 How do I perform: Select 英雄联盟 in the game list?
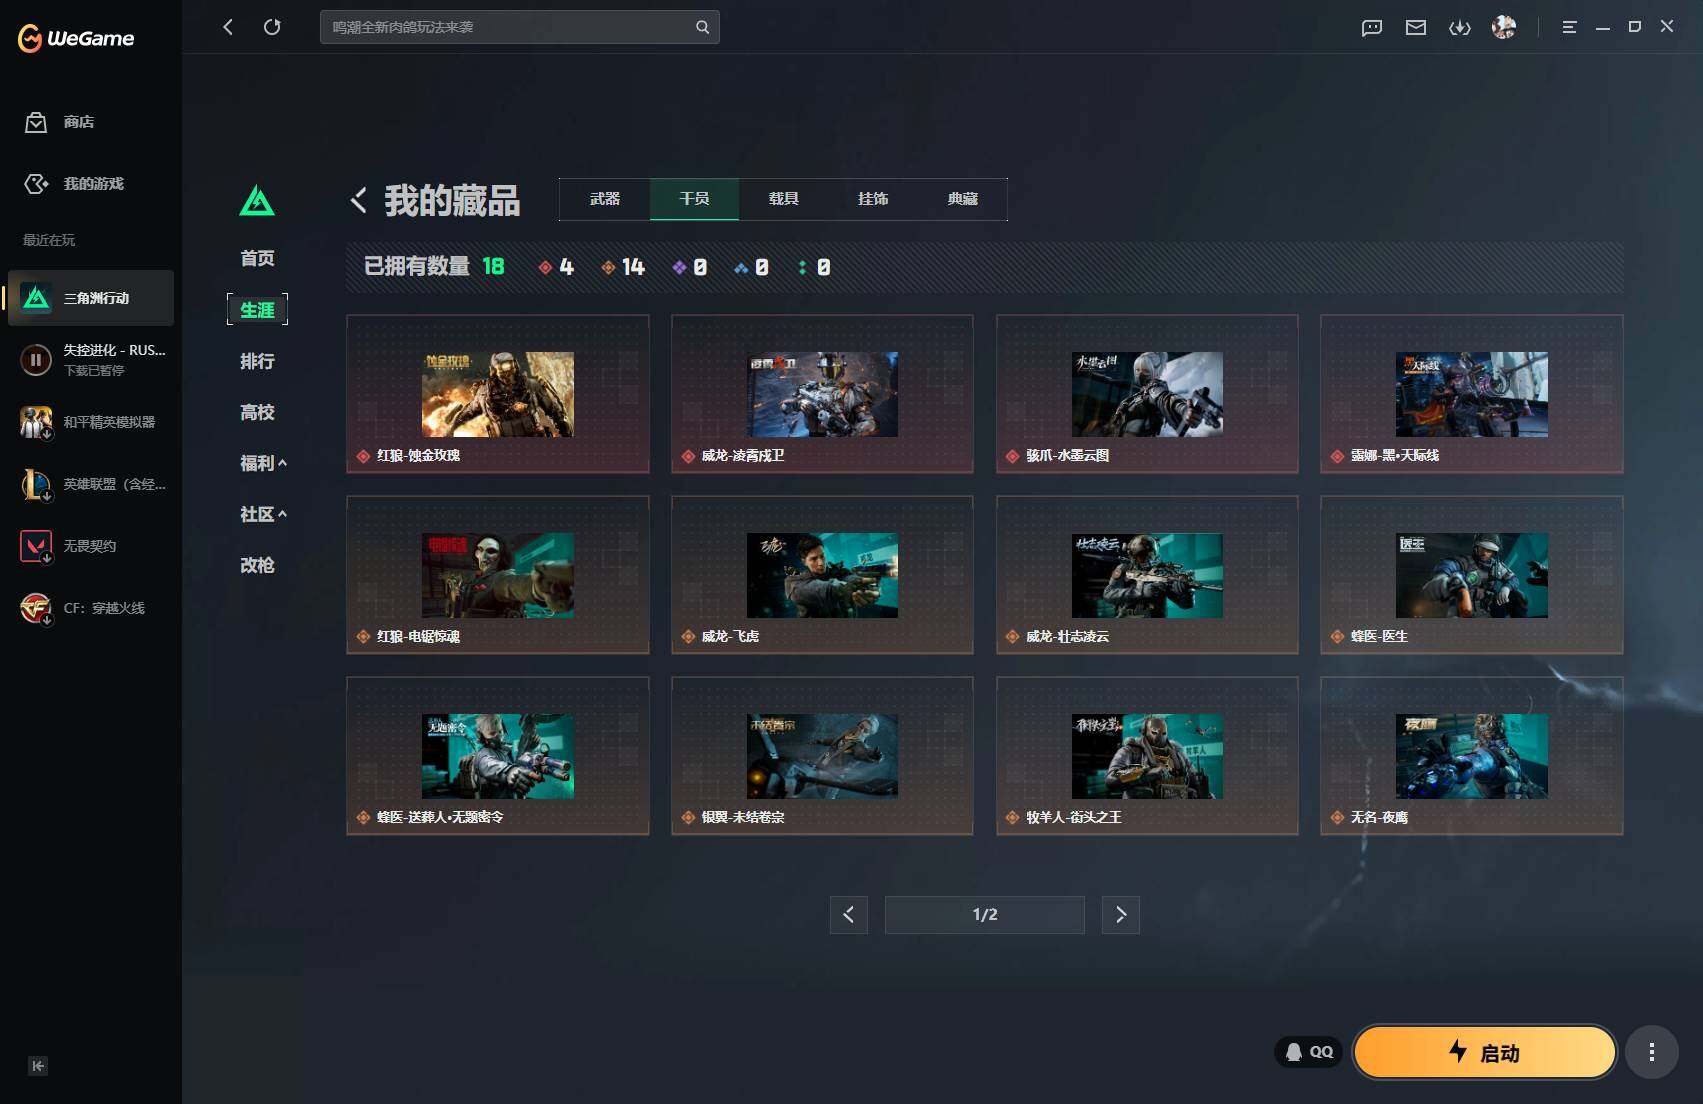coord(91,484)
